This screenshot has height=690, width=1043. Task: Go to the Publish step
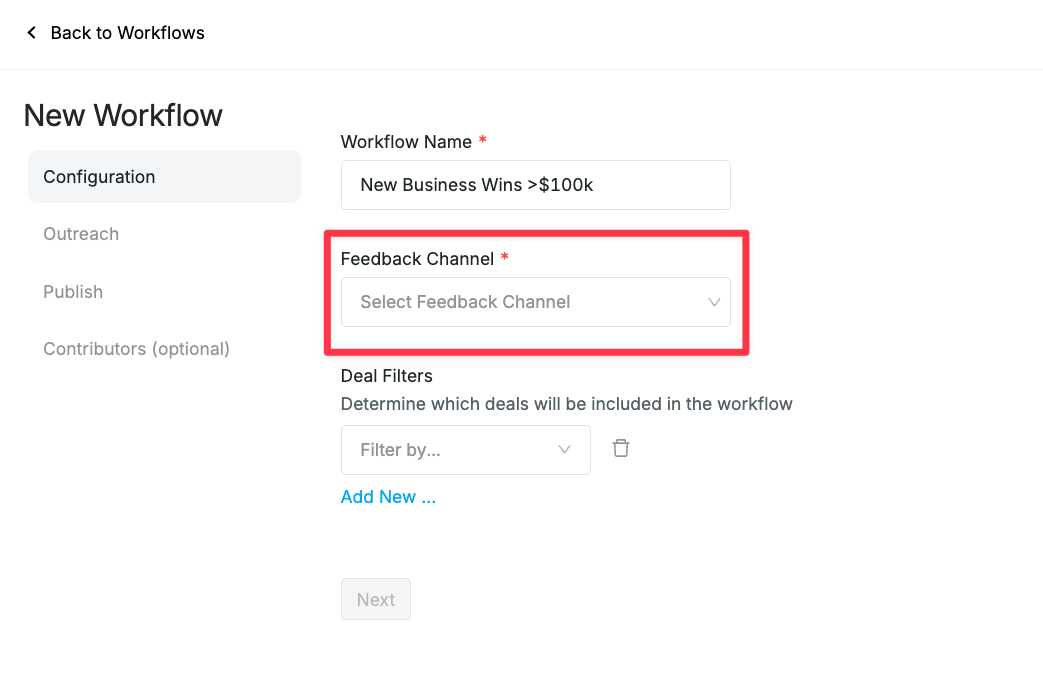73,292
